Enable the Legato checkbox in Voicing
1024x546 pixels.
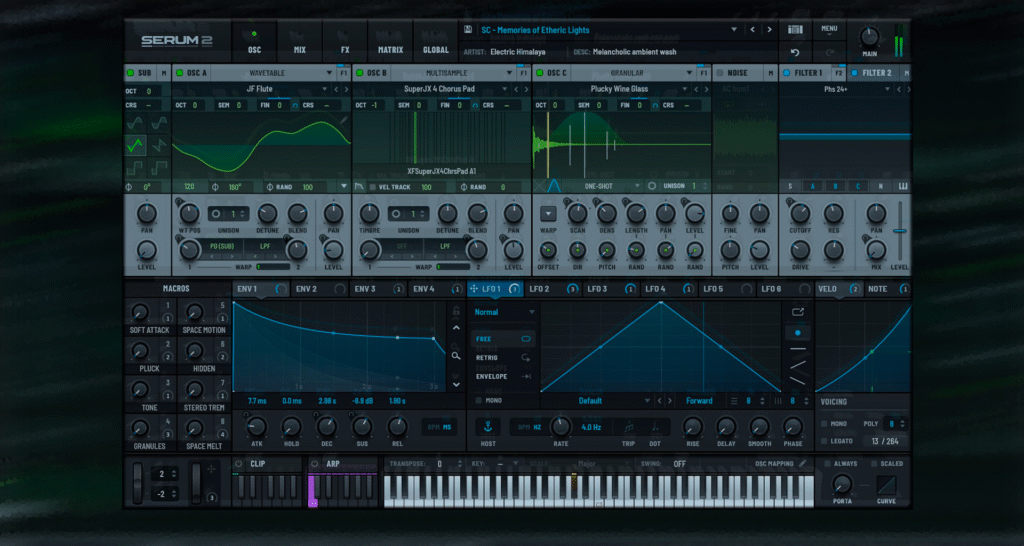coord(823,441)
